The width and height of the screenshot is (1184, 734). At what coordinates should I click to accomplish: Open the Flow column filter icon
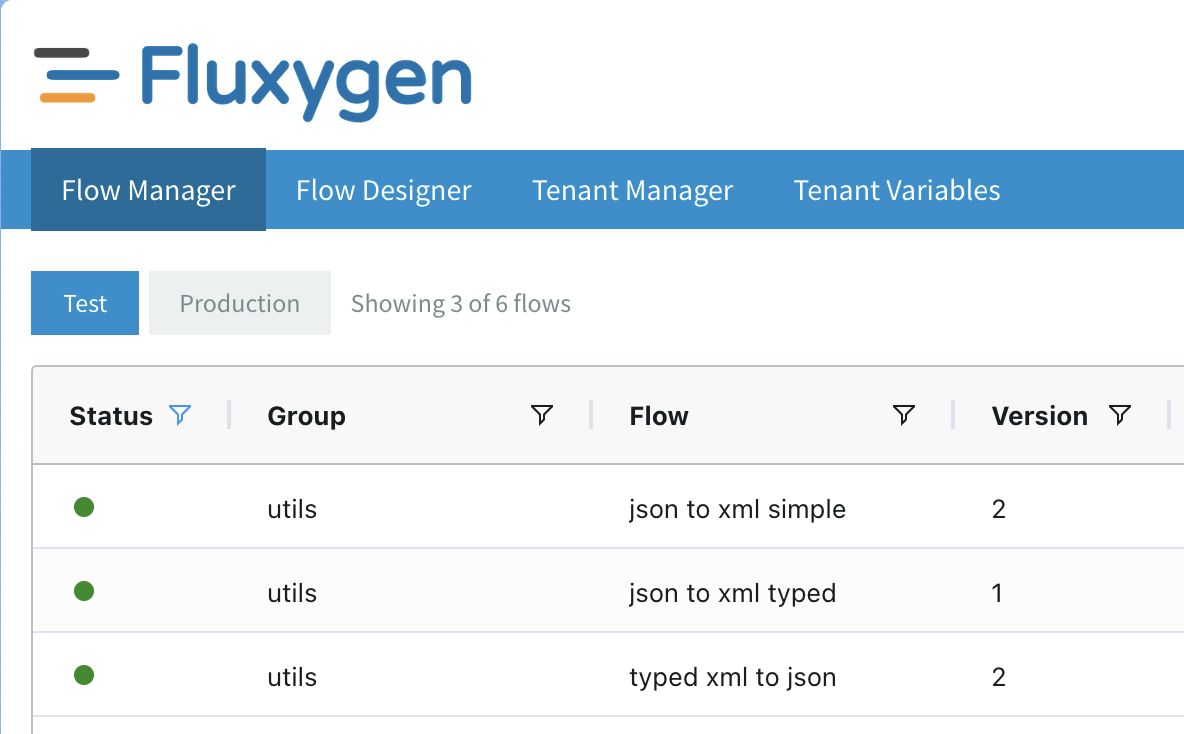click(x=903, y=415)
